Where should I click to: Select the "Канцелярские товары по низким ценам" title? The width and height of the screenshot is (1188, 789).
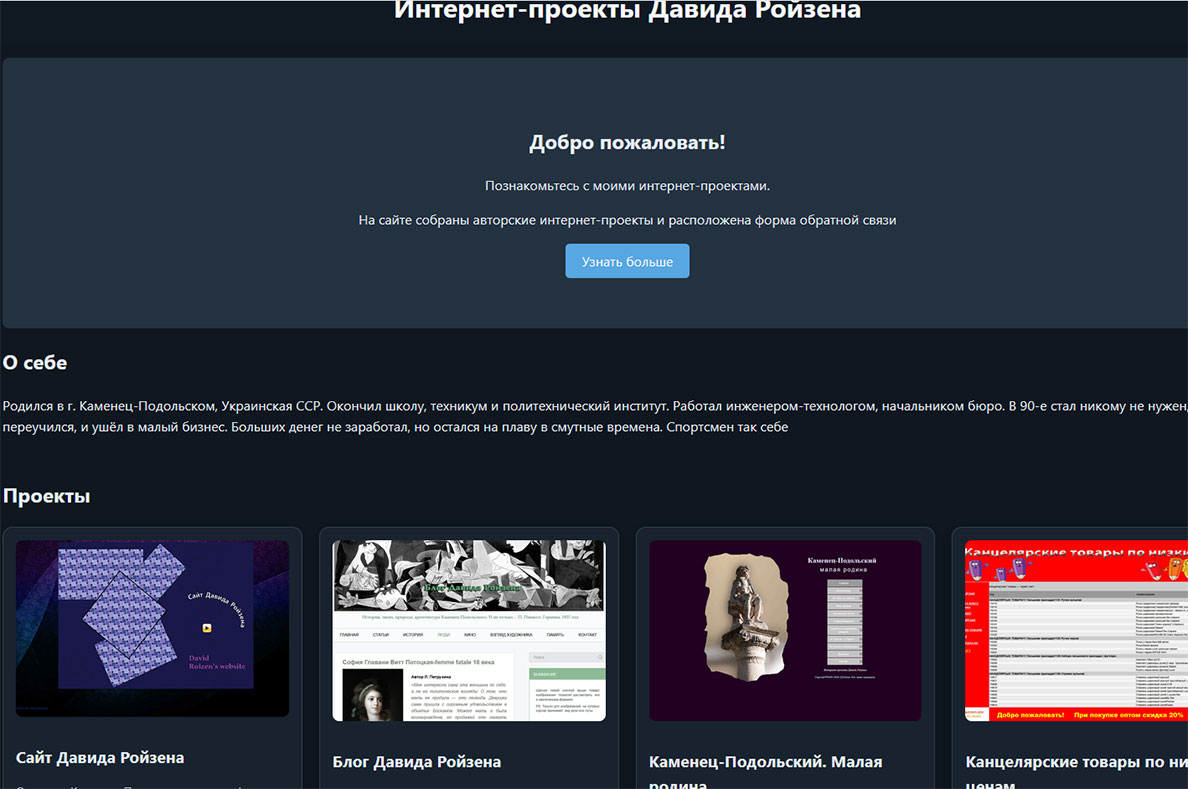click(1076, 772)
